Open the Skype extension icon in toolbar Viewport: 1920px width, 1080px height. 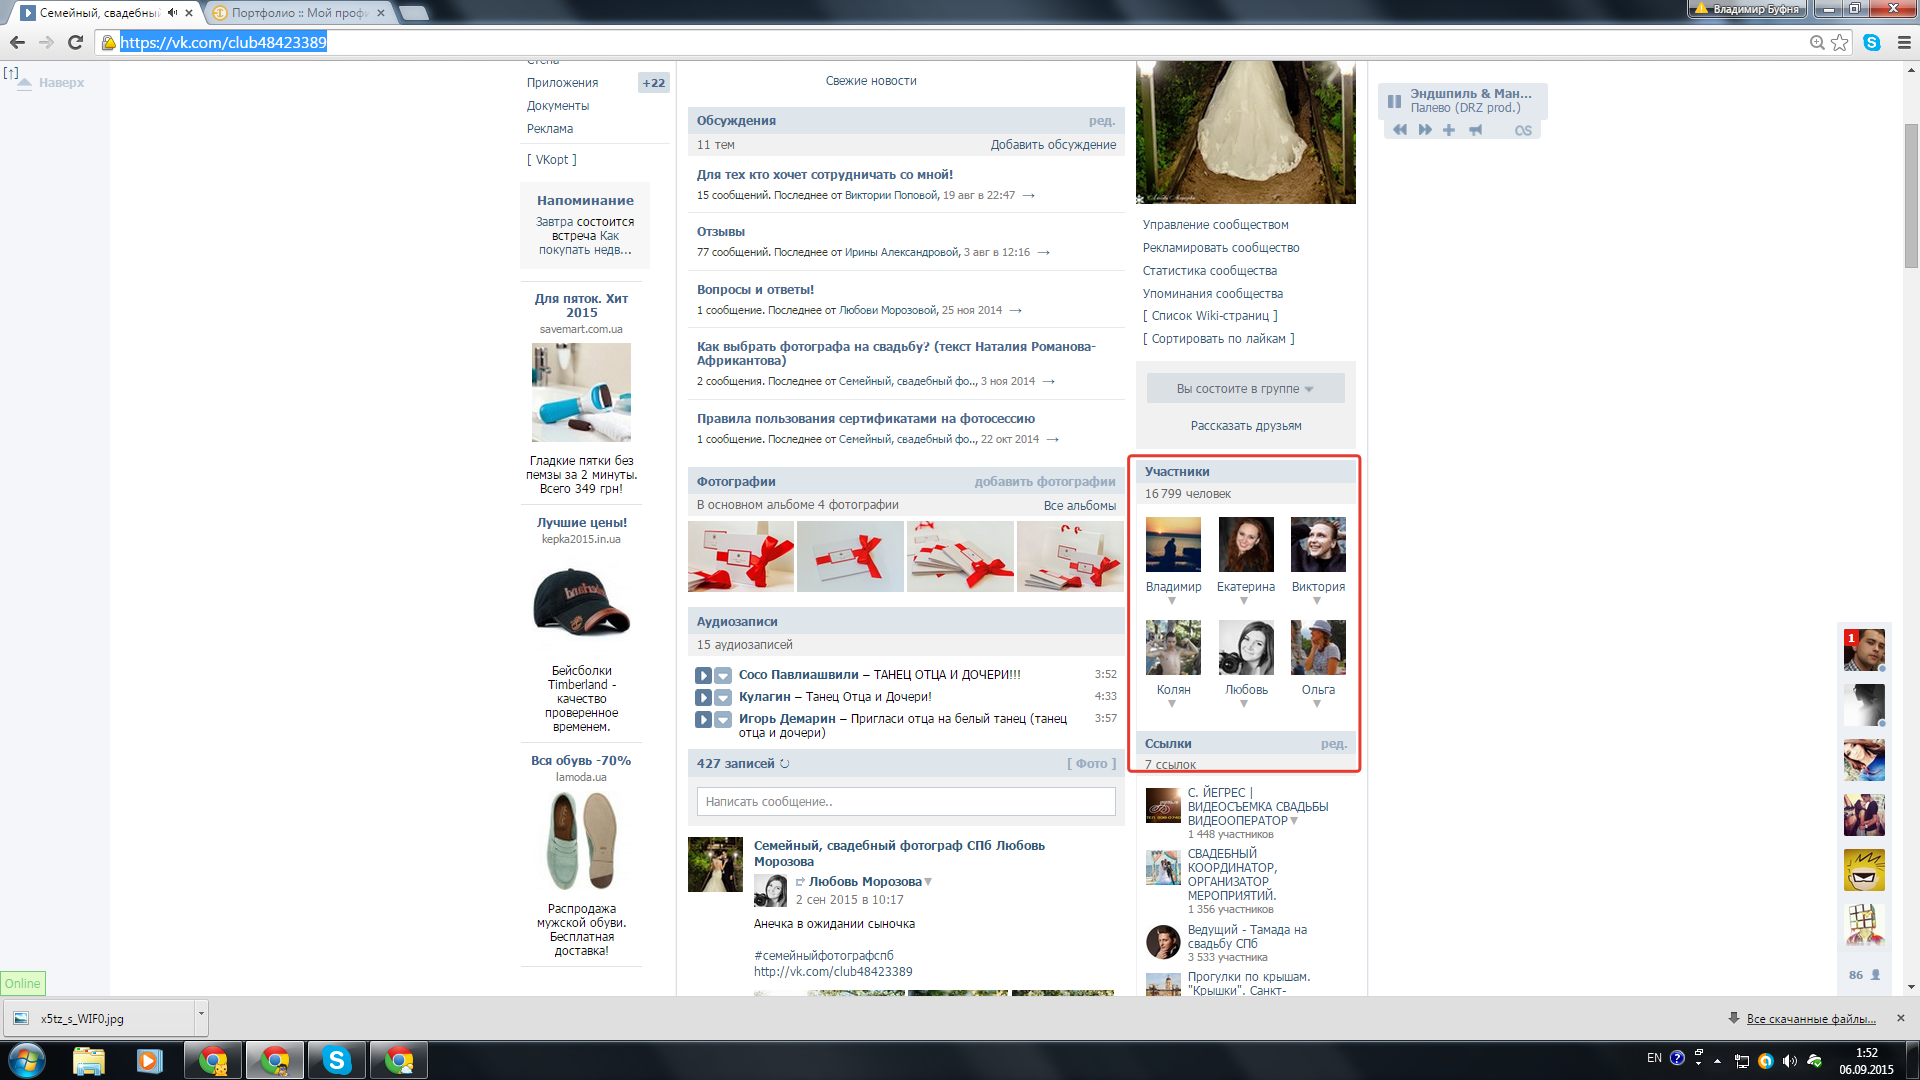(x=1872, y=42)
